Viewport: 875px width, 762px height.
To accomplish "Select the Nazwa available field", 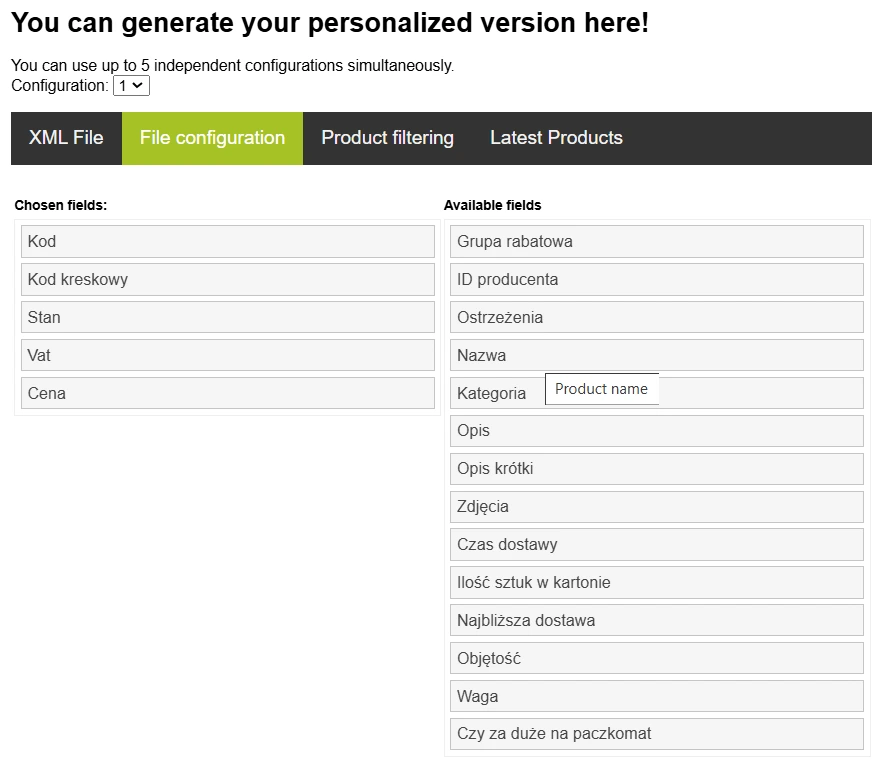I will tap(657, 355).
